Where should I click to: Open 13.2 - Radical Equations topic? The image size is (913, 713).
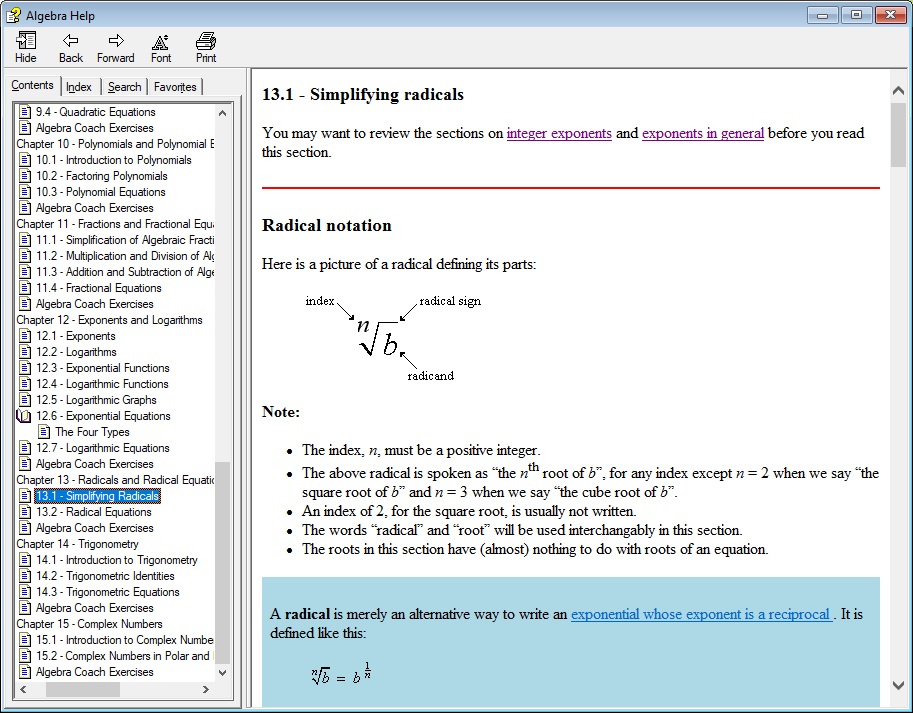tap(93, 512)
